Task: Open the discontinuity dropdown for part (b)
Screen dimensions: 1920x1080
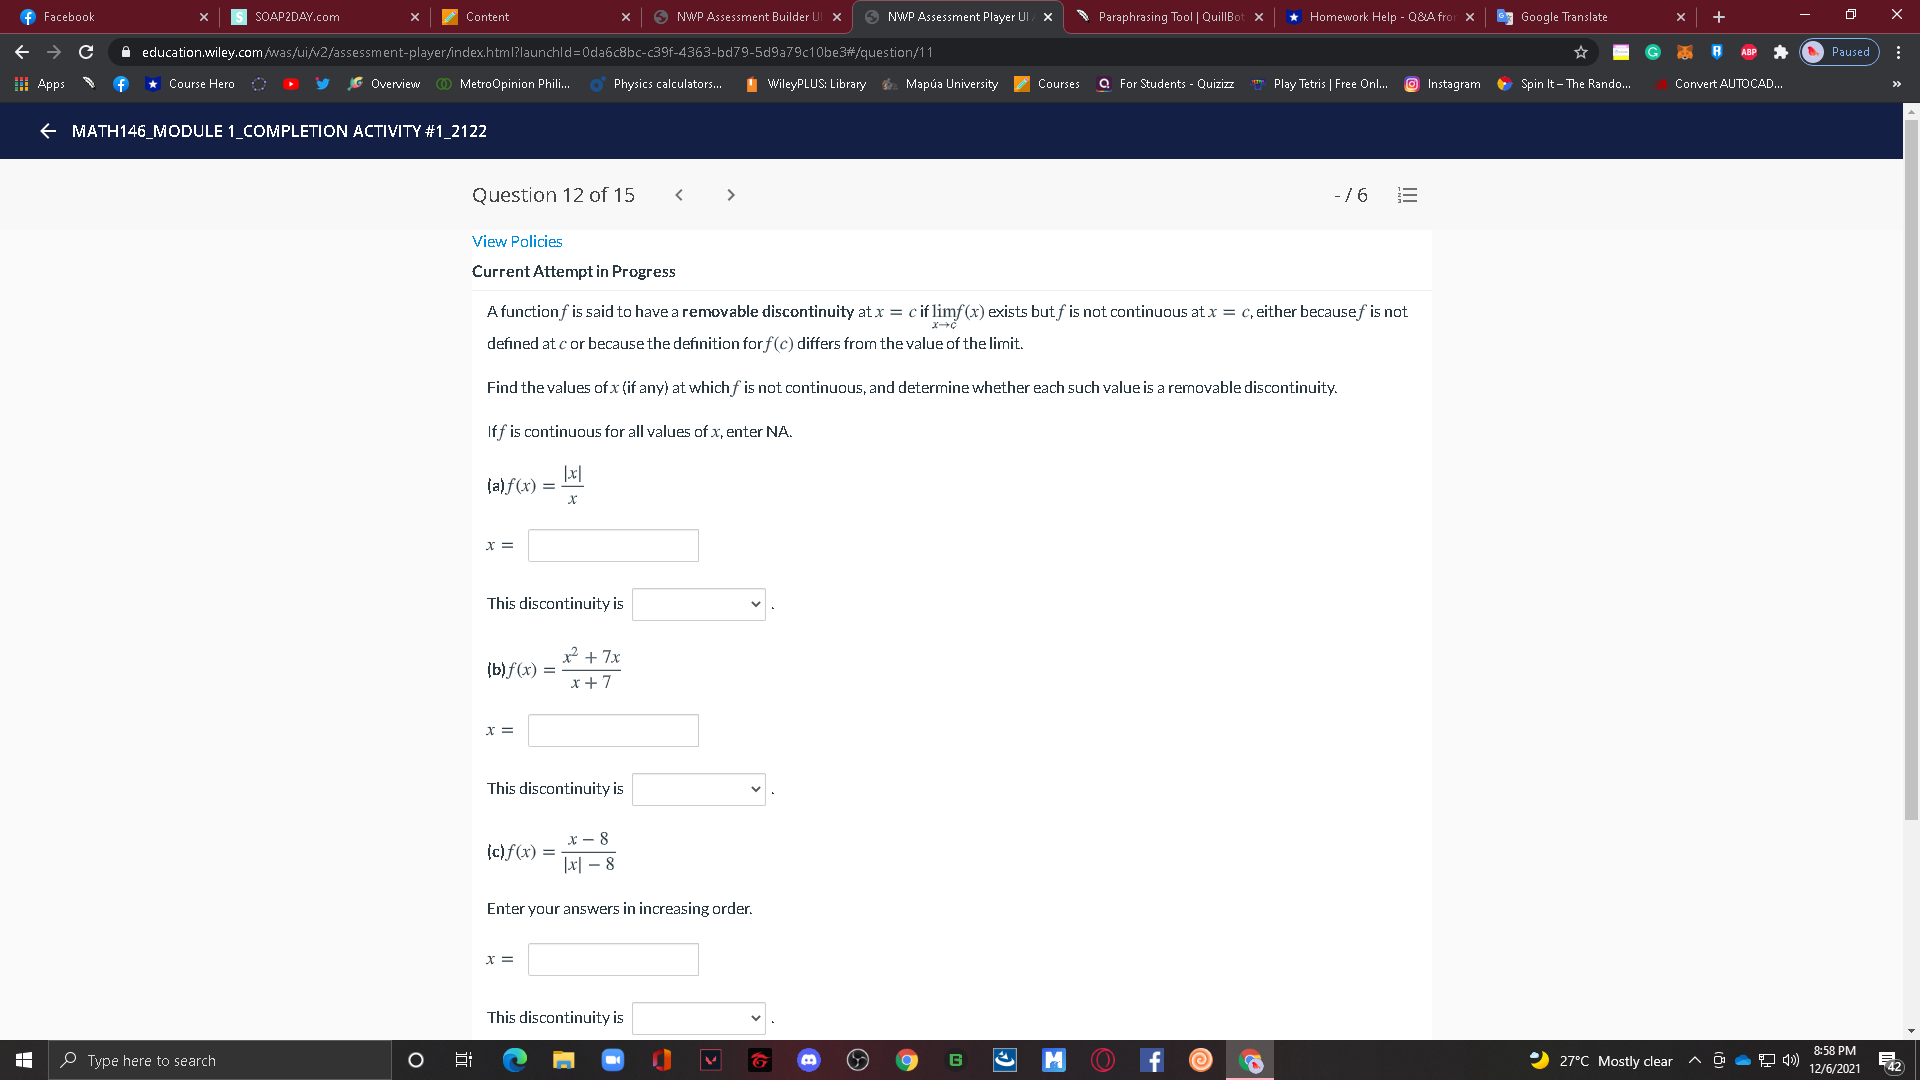Action: click(x=698, y=789)
